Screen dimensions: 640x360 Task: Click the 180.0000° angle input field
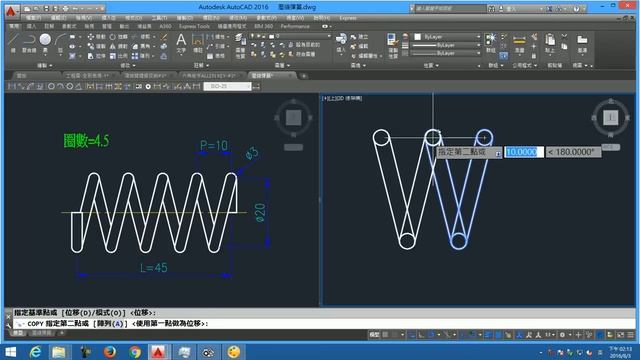tap(573, 152)
